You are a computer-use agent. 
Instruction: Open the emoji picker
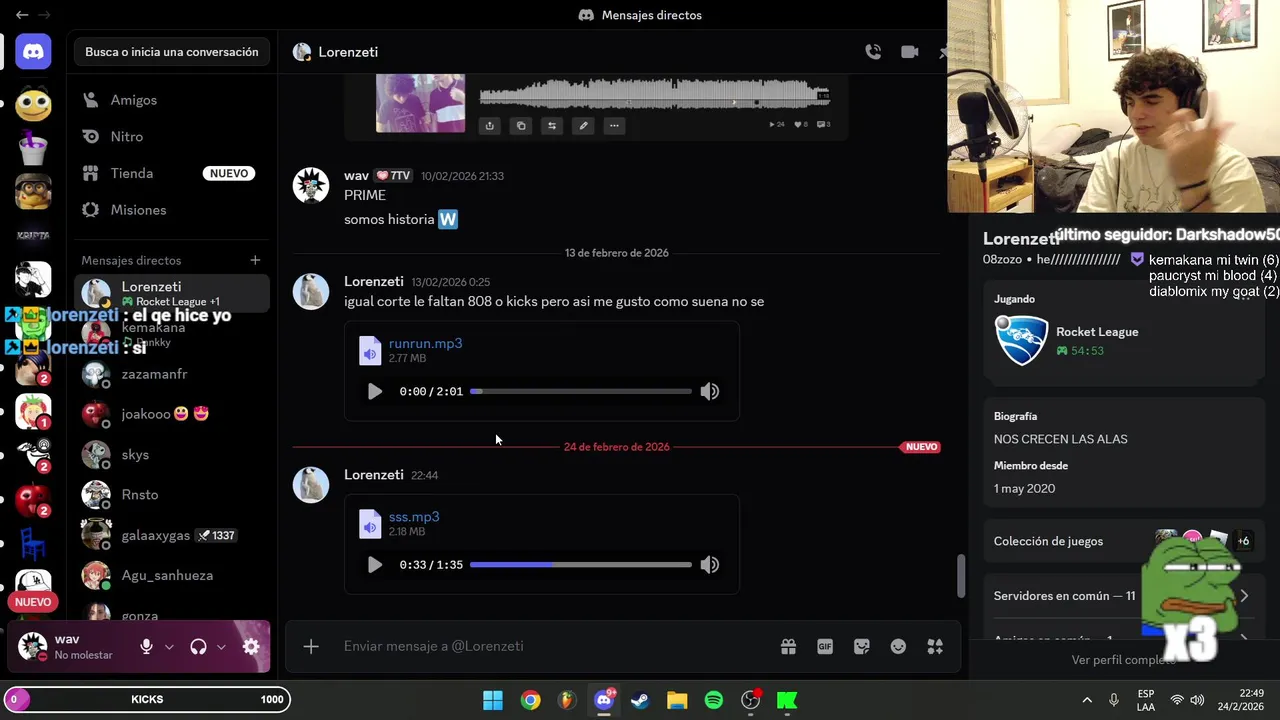[898, 647]
